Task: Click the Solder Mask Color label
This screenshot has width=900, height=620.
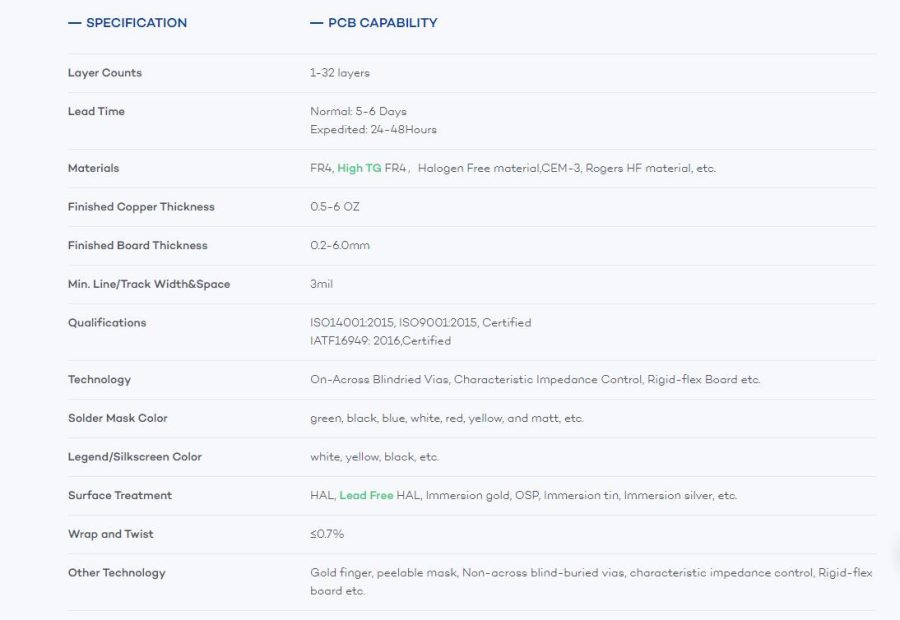Action: [x=118, y=419]
